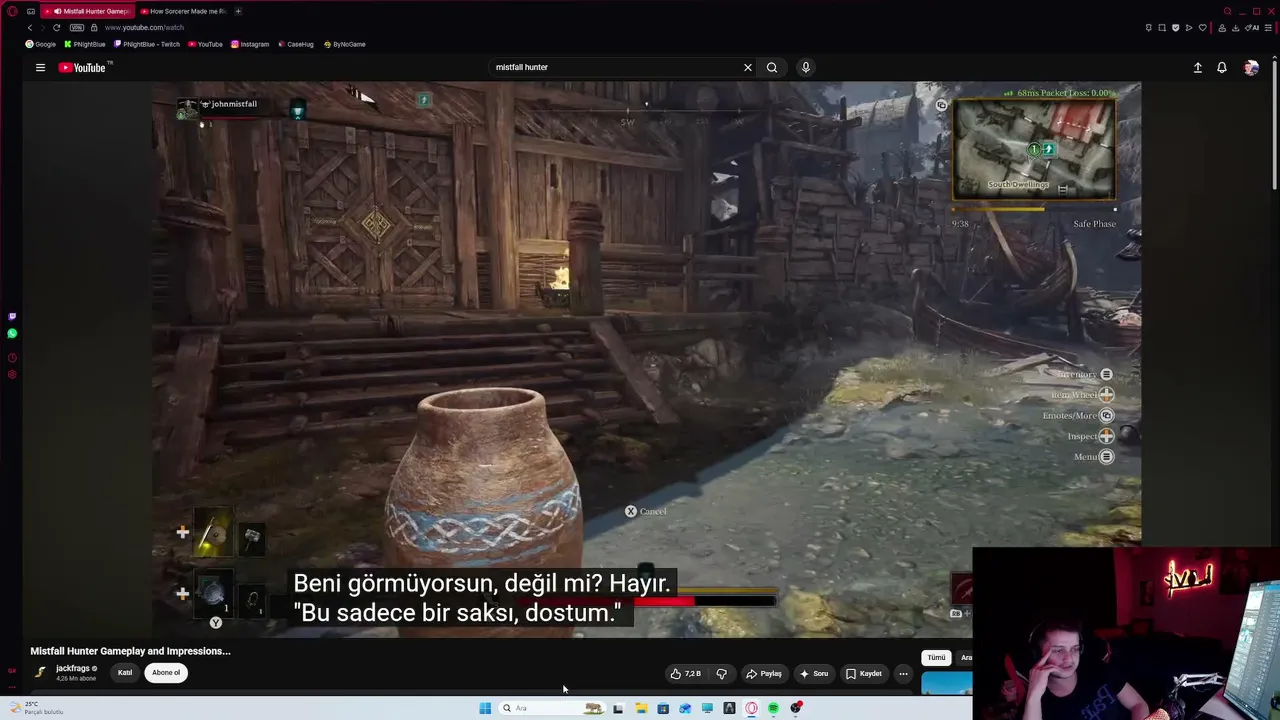The height and width of the screenshot is (720, 1280).
Task: Open File Explorer from the taskbar
Action: click(x=641, y=708)
